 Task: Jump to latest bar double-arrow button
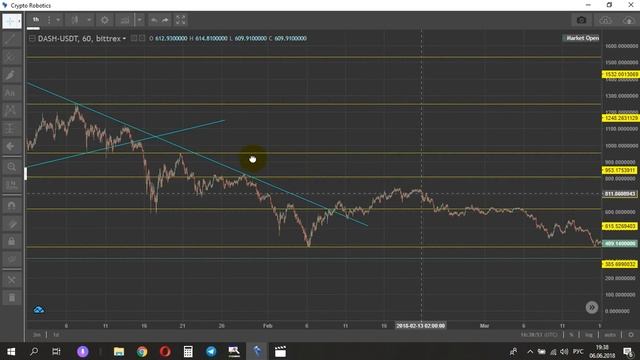(592, 307)
